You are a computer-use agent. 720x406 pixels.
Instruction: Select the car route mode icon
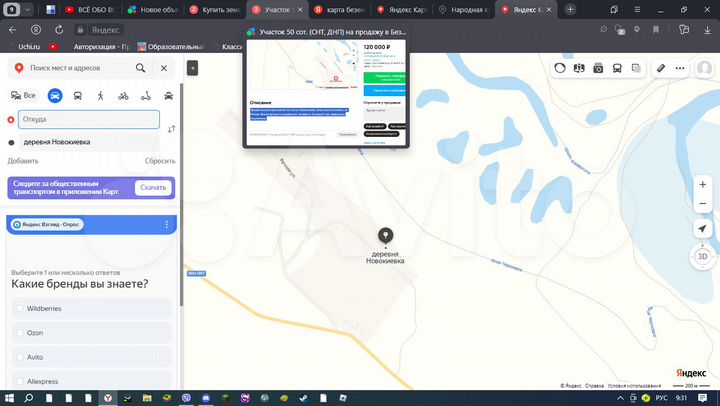tap(55, 96)
